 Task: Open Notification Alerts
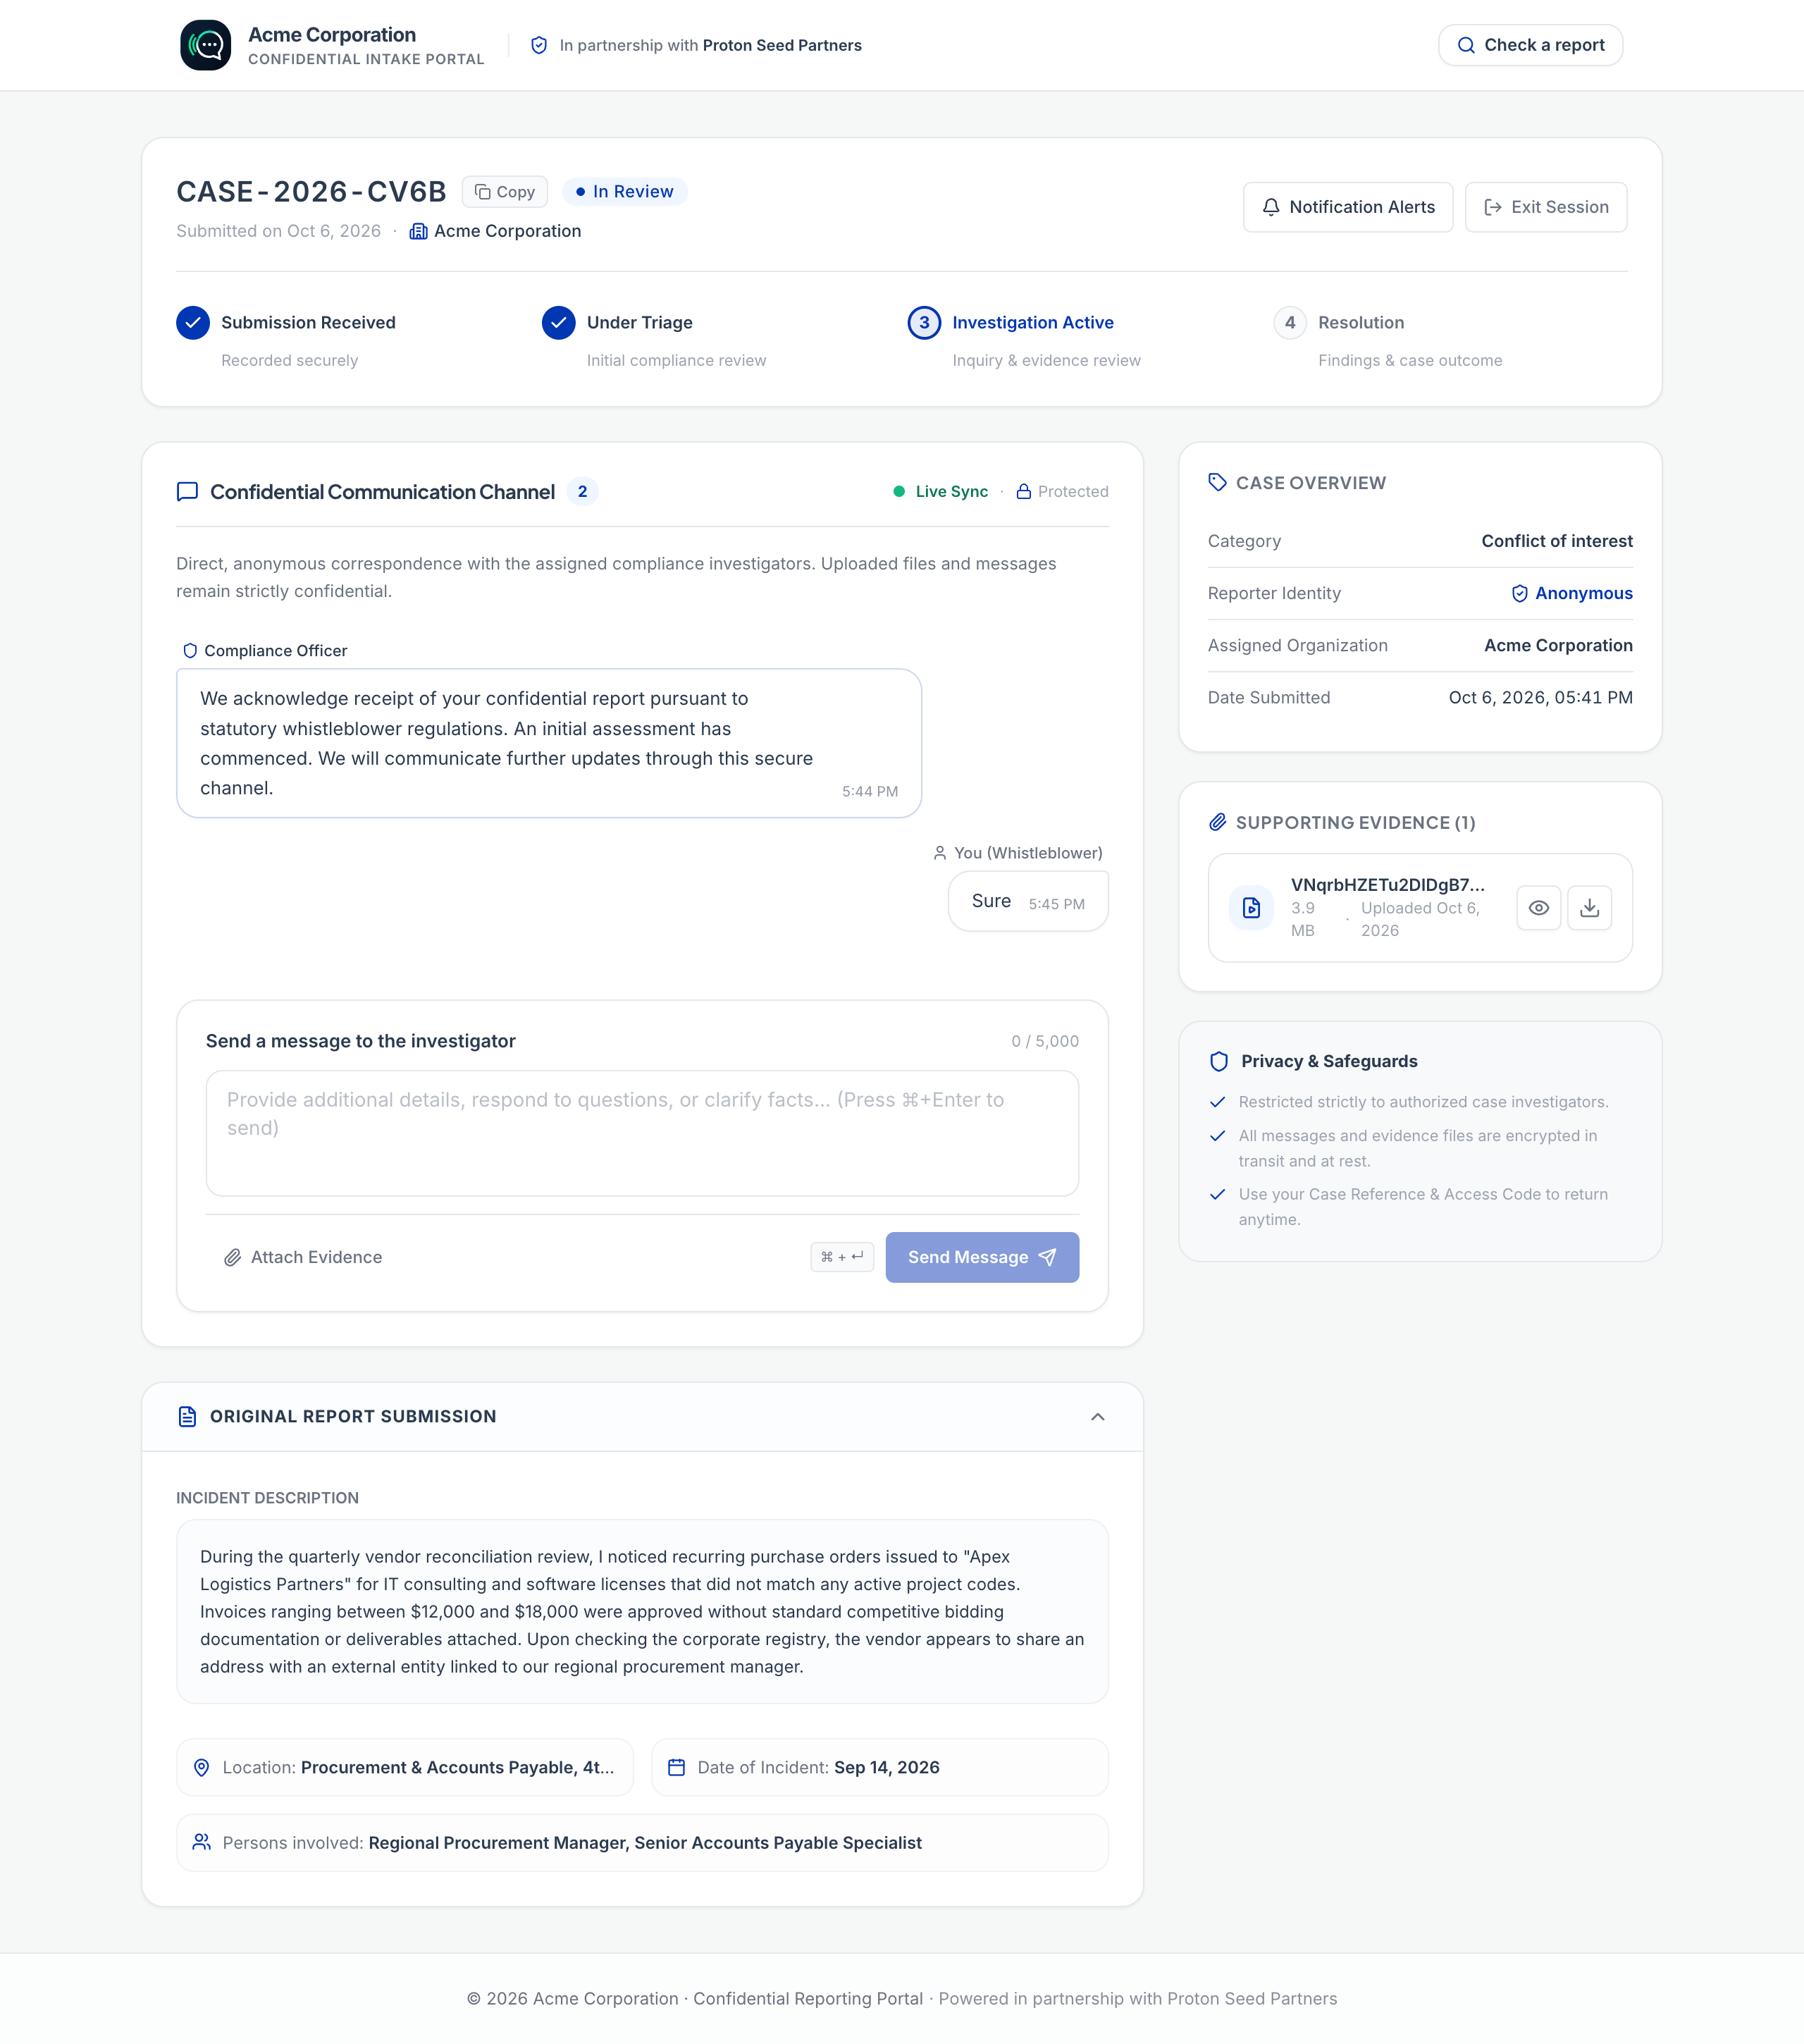[1348, 207]
